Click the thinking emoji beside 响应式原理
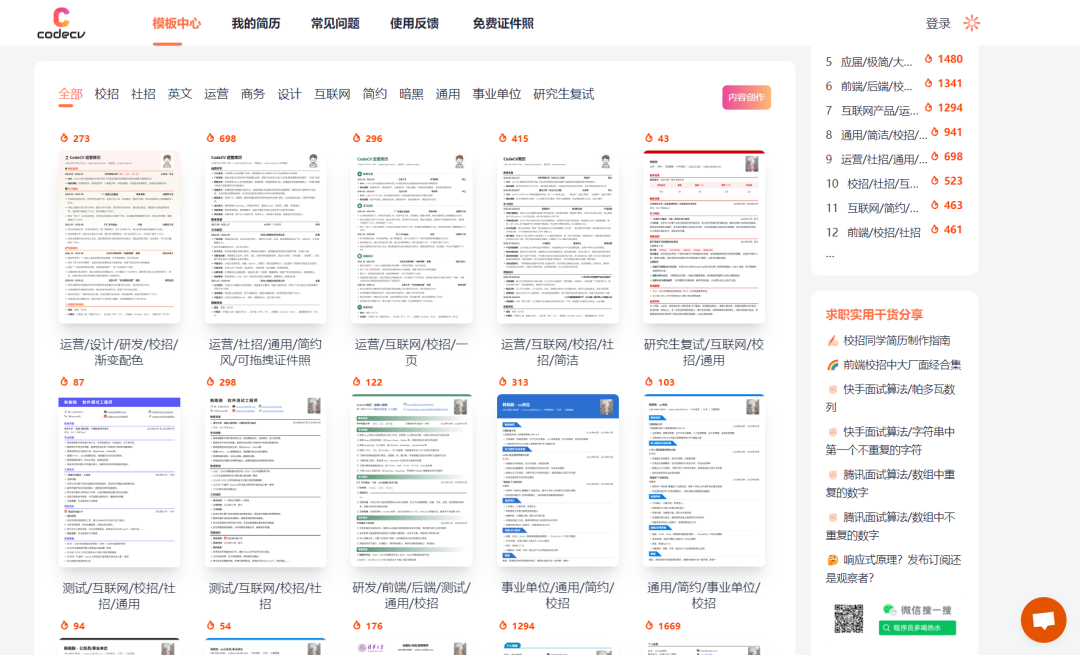The height and width of the screenshot is (655, 1080). [833, 560]
